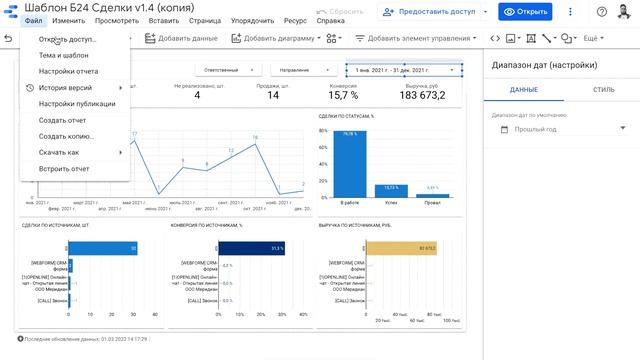Click the Продажи 14 scorecard
Image resolution: width=640 pixels, height=360 pixels.
tap(273, 93)
